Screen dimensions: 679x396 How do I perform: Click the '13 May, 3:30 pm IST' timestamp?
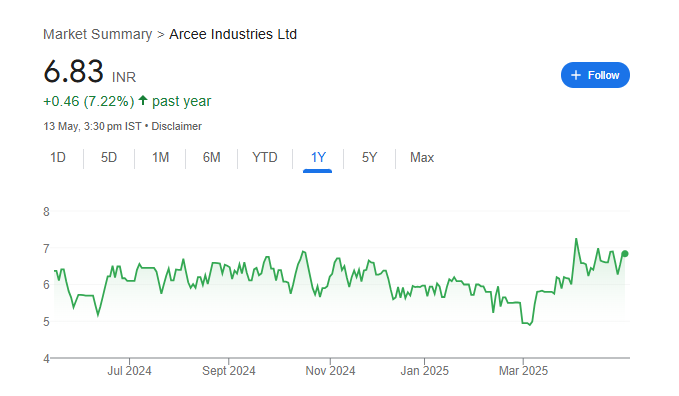pyautogui.click(x=92, y=126)
